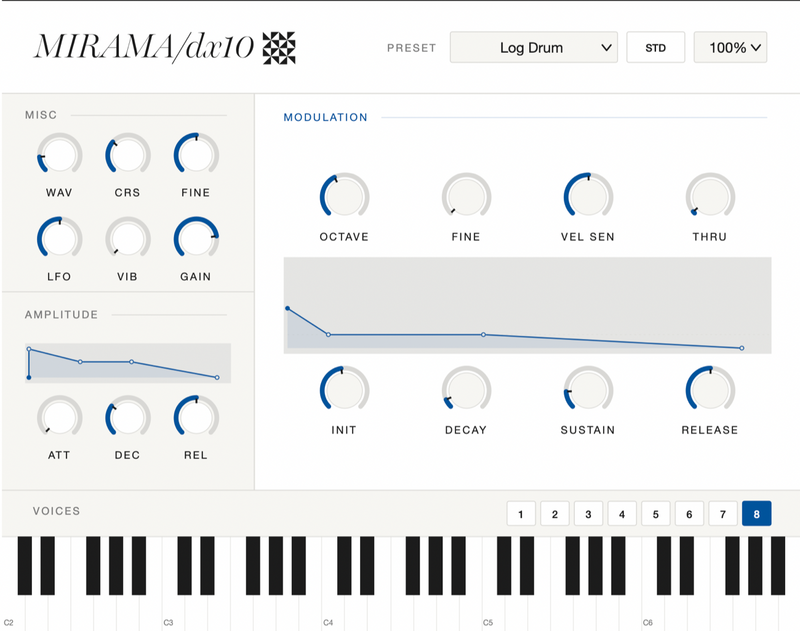Adjust the CRS knob in Misc
Image resolution: width=800 pixels, height=631 pixels.
tap(128, 155)
